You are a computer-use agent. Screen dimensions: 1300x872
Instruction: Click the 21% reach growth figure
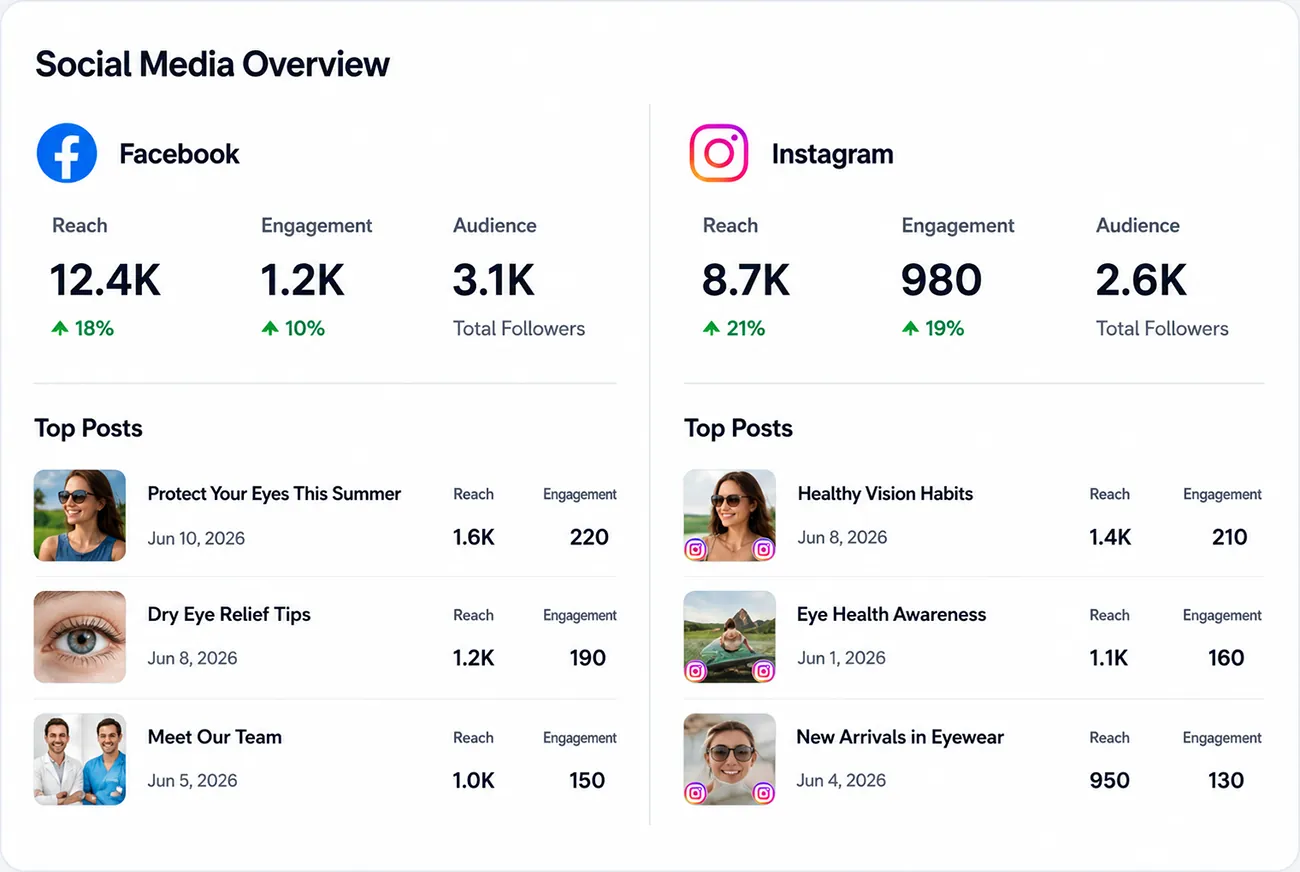click(746, 328)
